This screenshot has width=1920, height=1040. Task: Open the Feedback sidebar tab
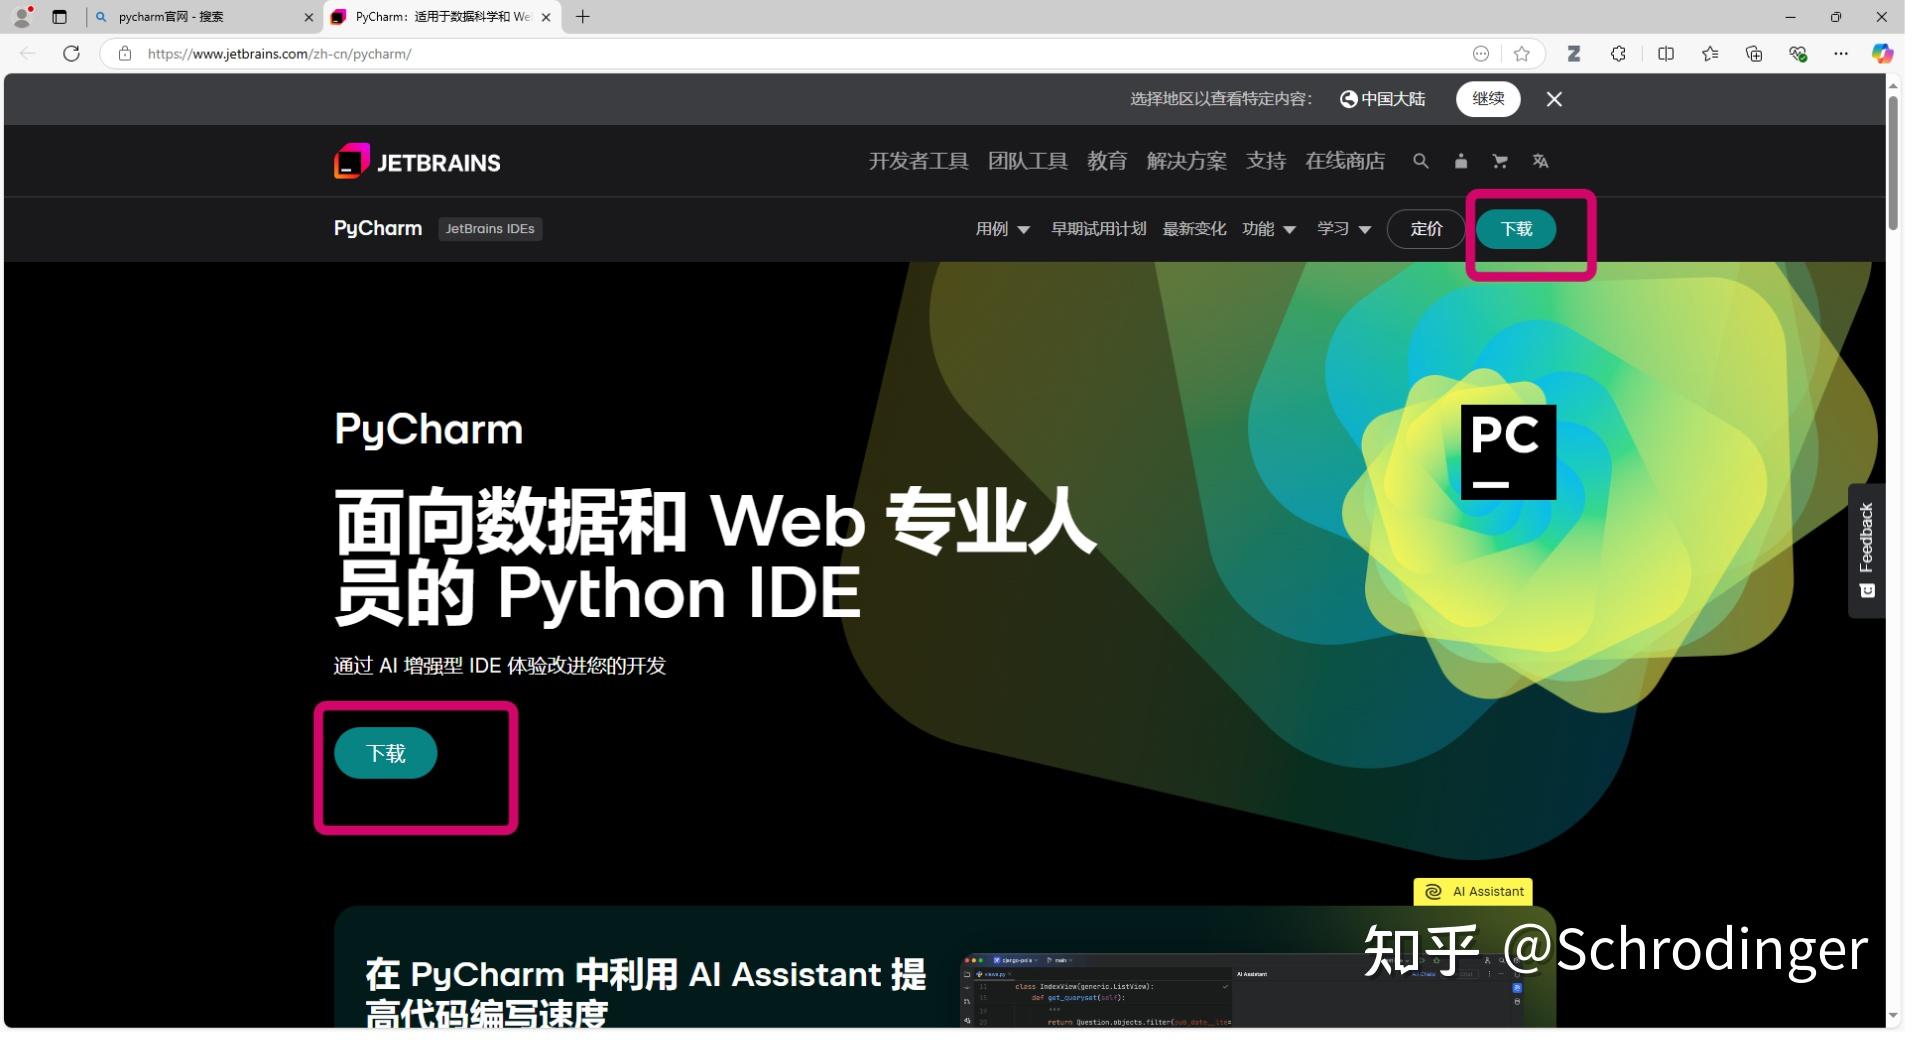[x=1868, y=550]
